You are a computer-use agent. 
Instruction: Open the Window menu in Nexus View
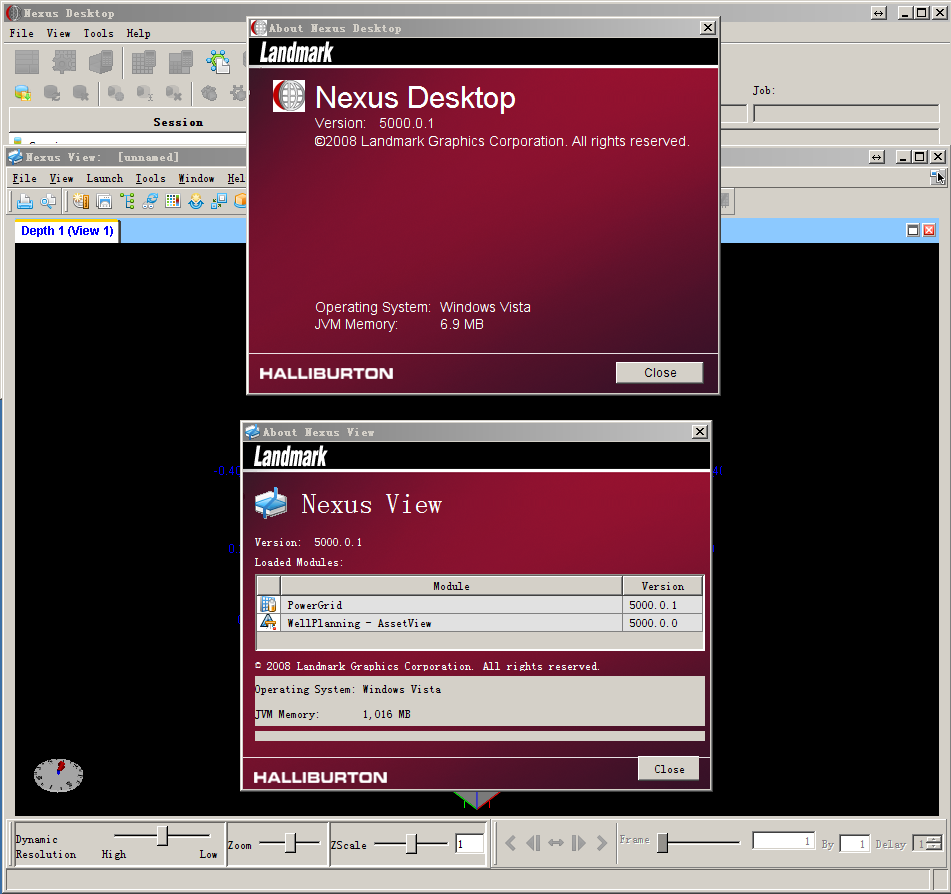196,178
